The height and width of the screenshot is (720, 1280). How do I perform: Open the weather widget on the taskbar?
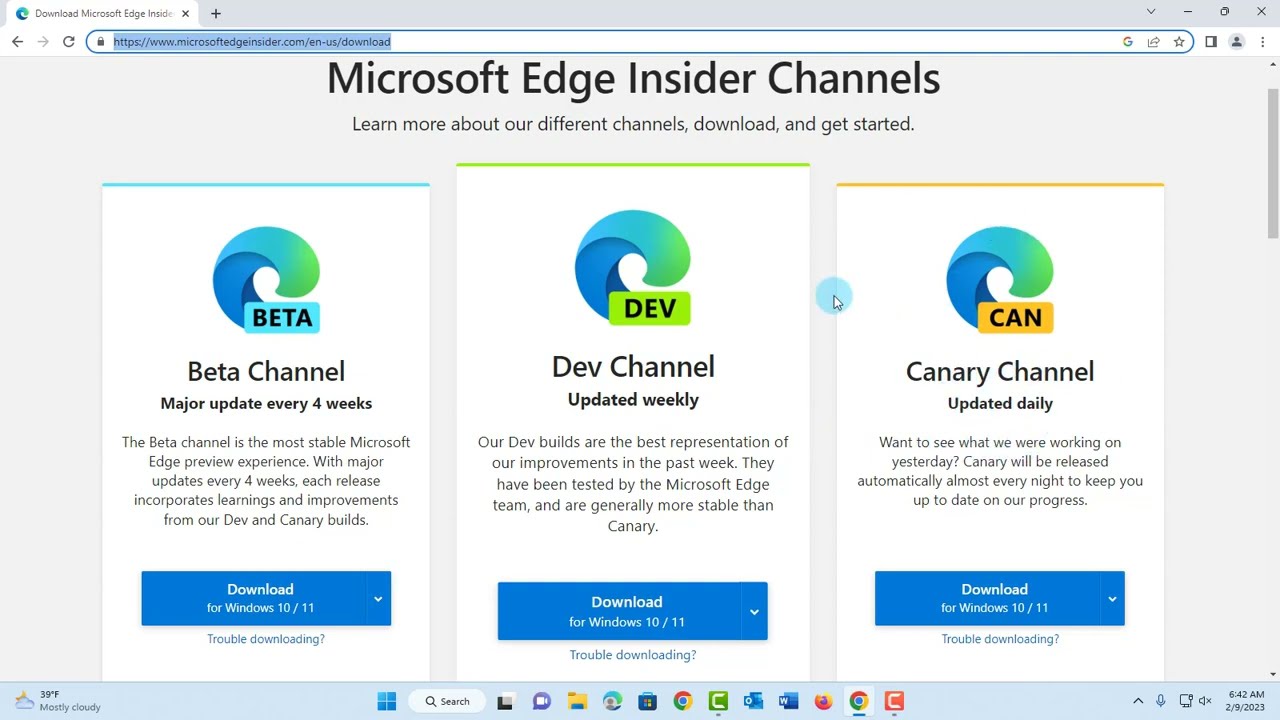(x=57, y=701)
